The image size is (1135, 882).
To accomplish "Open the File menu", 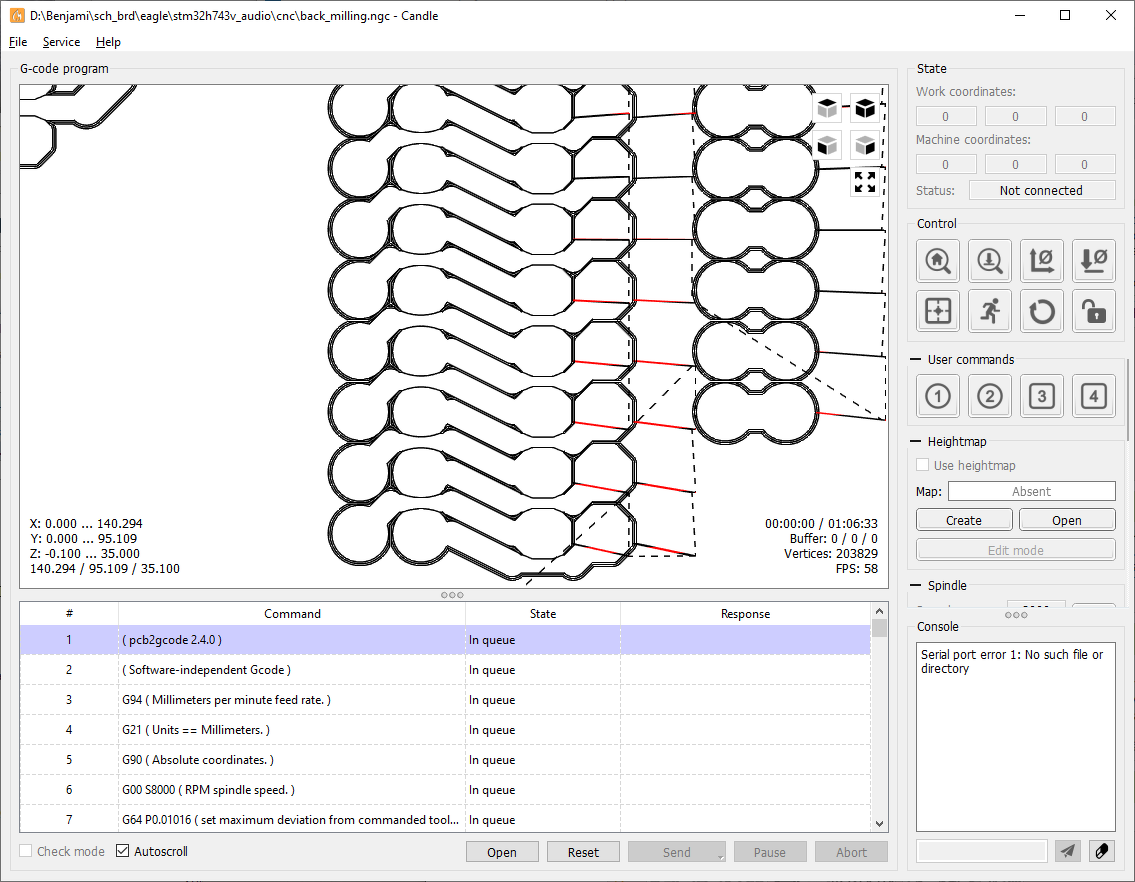I will pyautogui.click(x=18, y=42).
